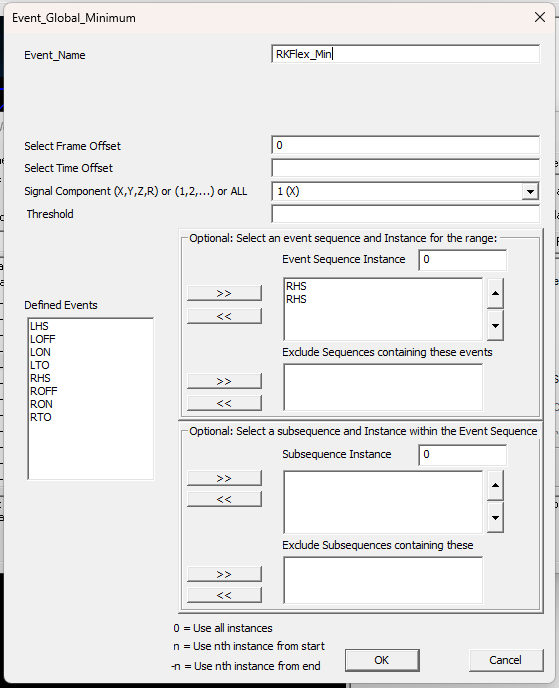Select LTO in Defined Events list

tap(39, 365)
